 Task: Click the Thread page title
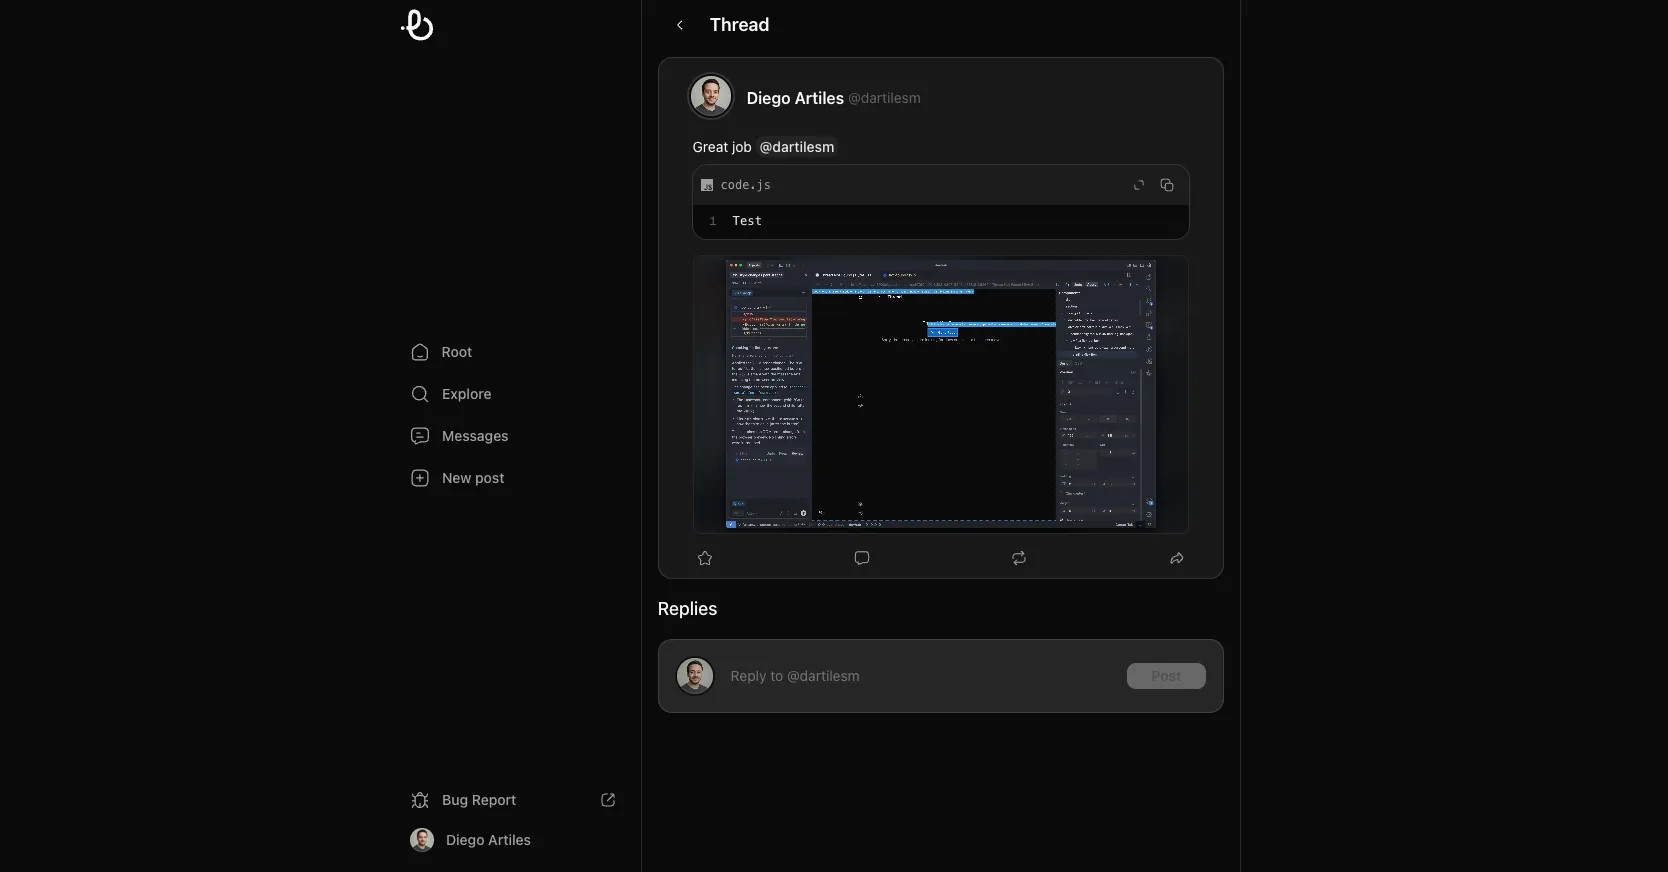[x=739, y=25]
